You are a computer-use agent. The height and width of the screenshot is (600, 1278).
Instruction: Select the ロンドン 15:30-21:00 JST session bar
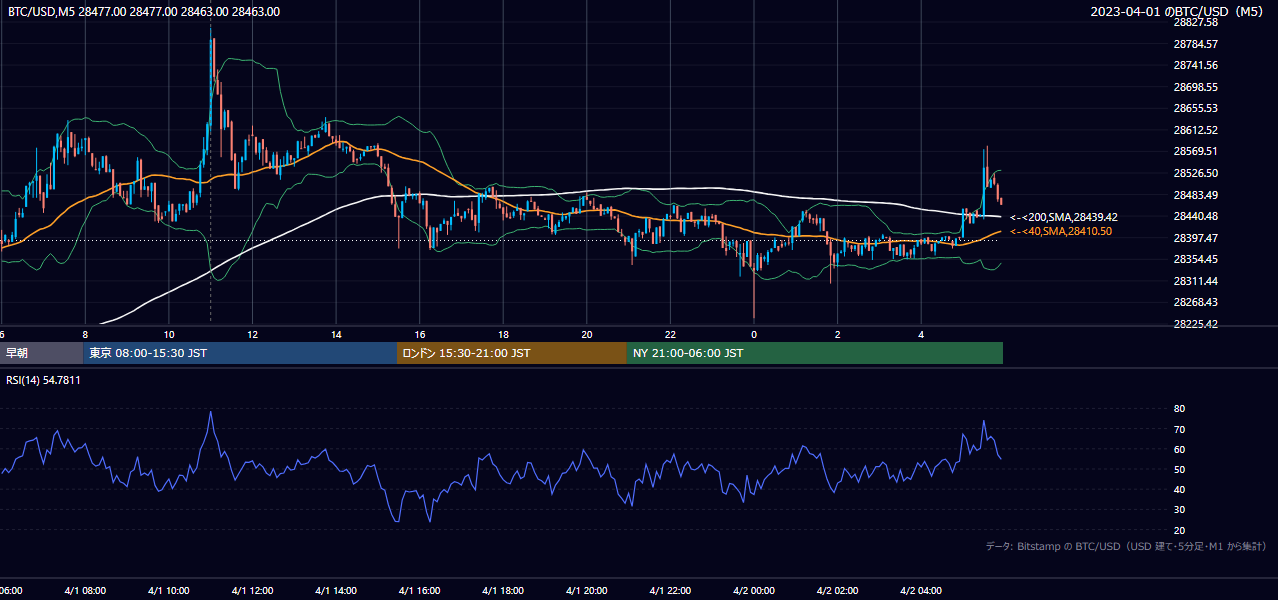[x=512, y=353]
